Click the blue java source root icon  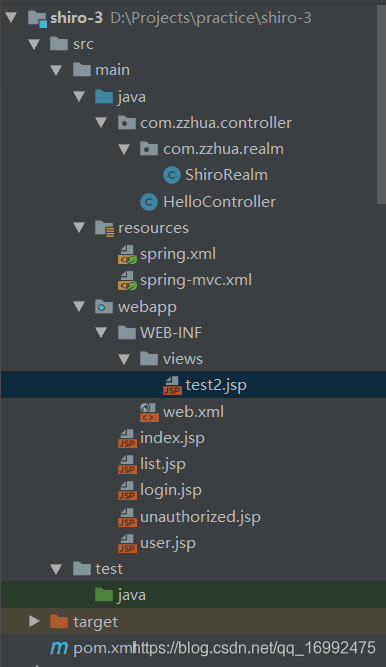point(104,97)
